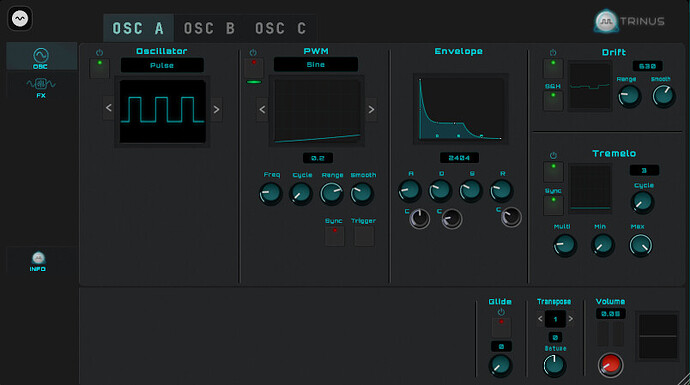Click the Envelope D knob

[x=440, y=191]
